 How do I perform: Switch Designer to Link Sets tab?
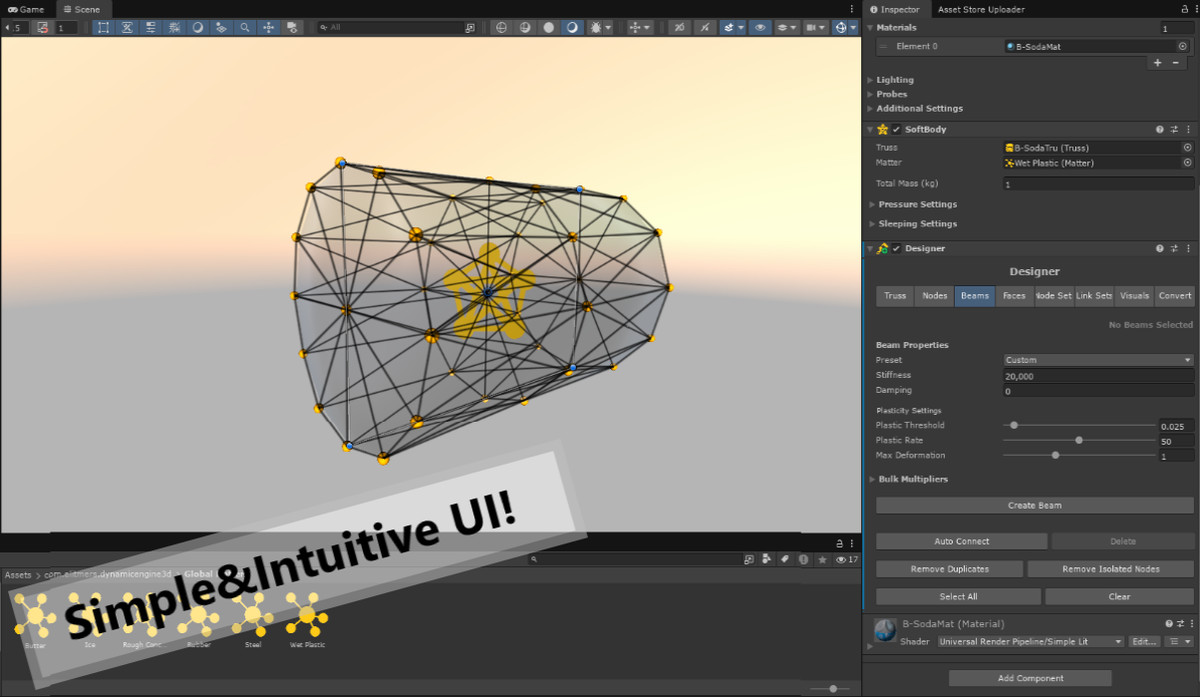(x=1094, y=296)
